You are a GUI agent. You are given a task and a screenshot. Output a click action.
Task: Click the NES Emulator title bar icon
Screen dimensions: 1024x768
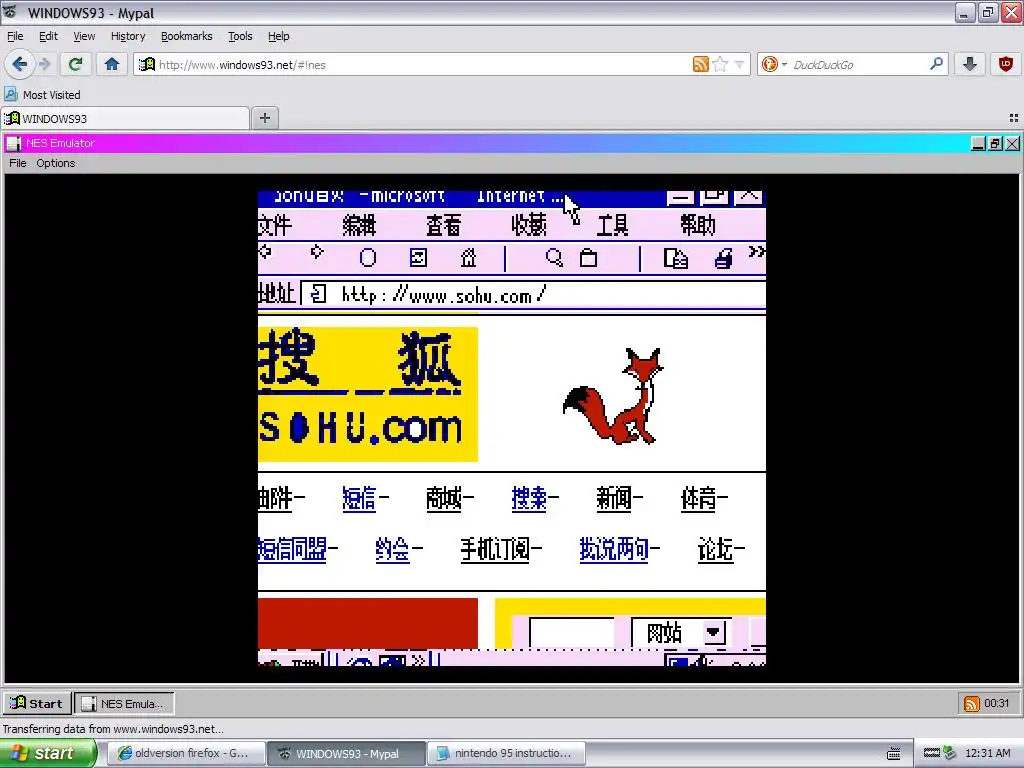[x=14, y=143]
